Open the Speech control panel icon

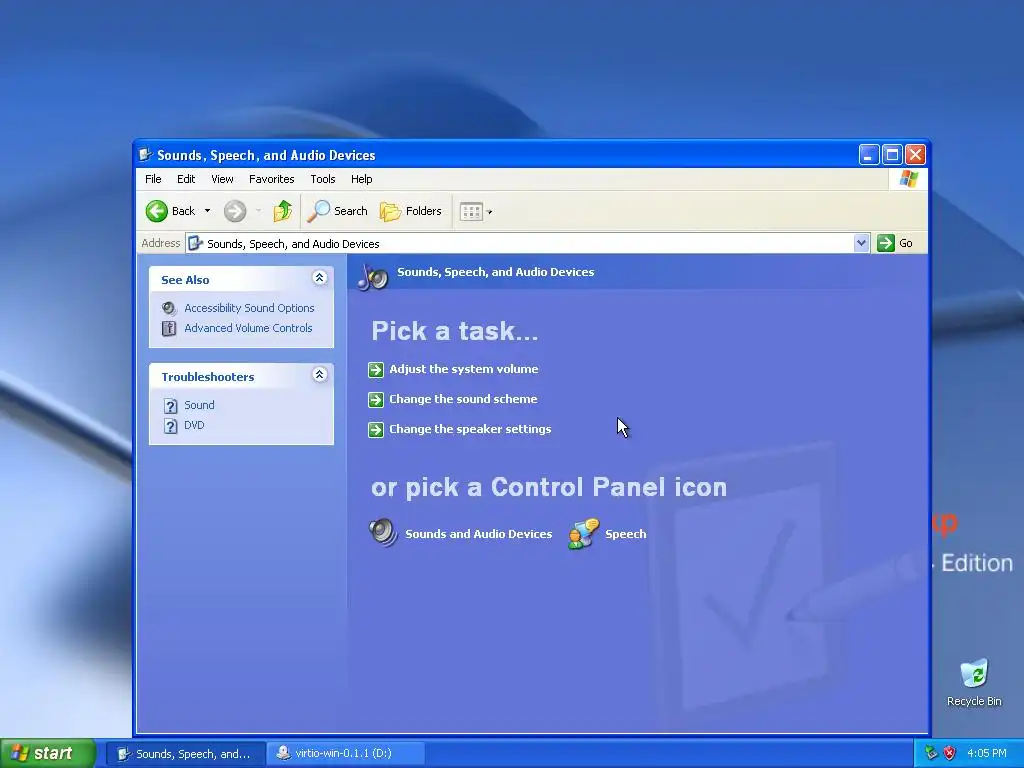pos(583,534)
